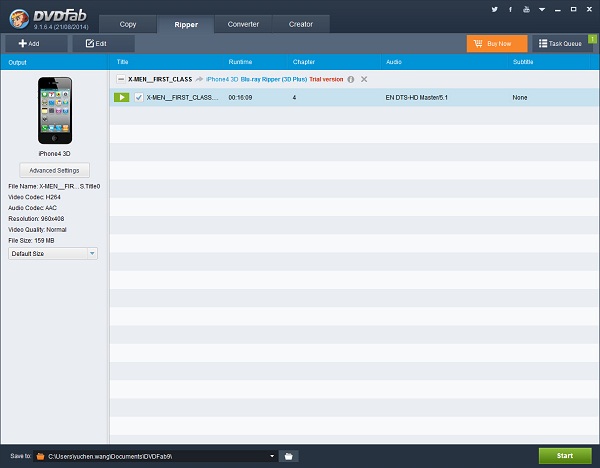Uncheck the X-MEN__FIRST_CLASS title checkbox
Viewport: 600px width, 468px height.
(x=139, y=97)
